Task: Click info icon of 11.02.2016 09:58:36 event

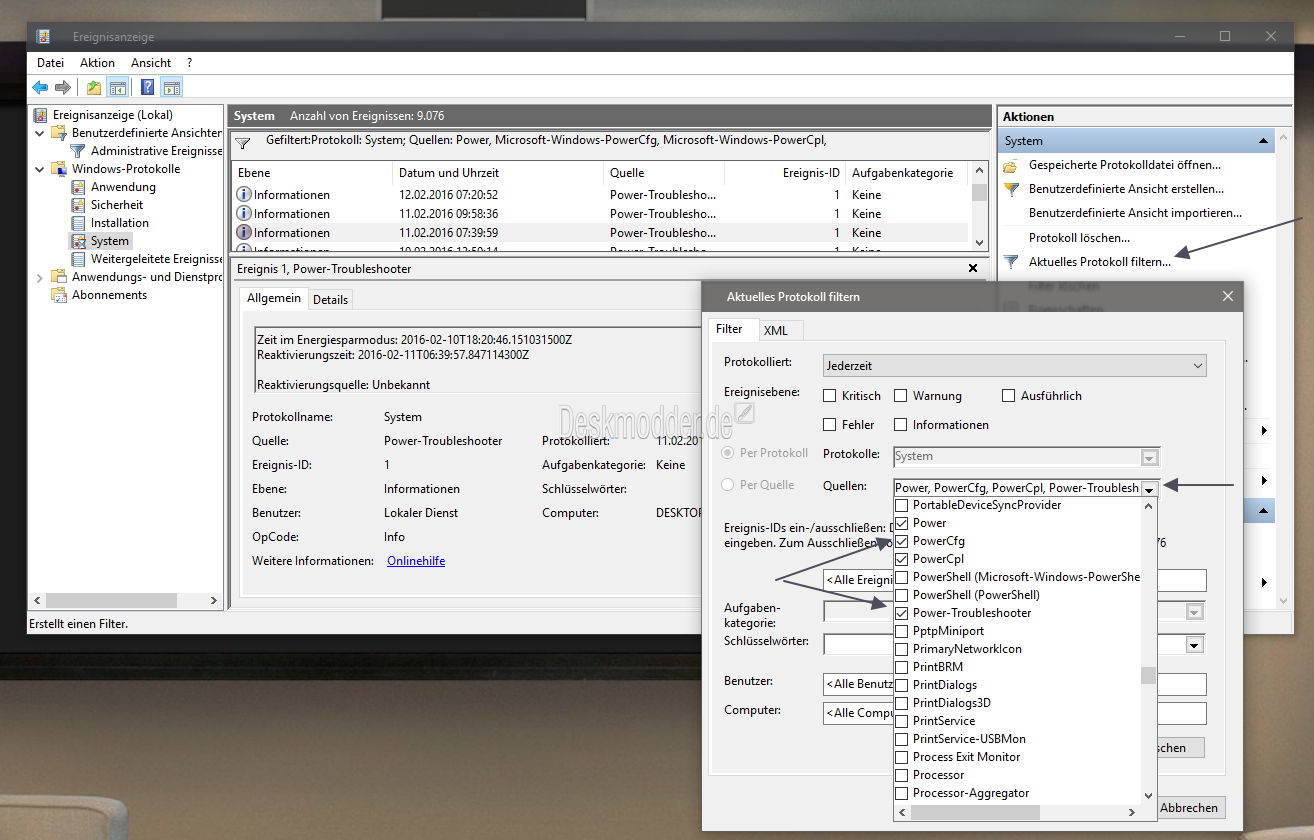Action: point(243,213)
